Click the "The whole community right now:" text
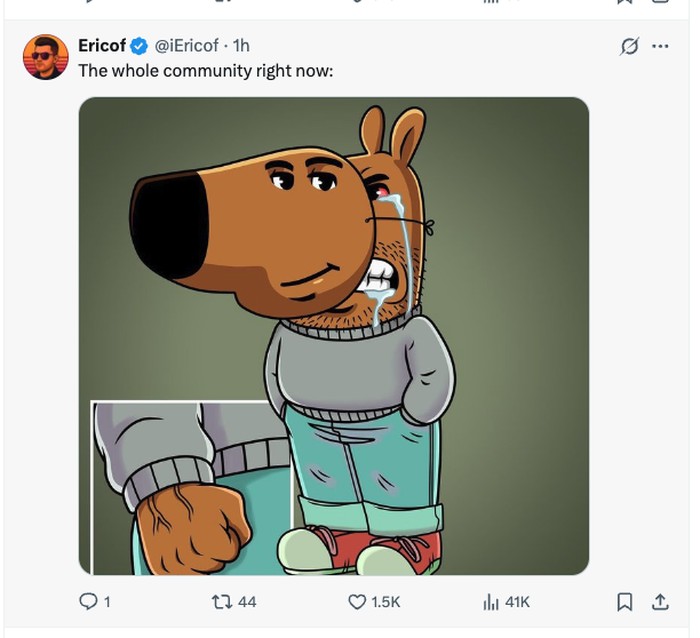 point(205,71)
